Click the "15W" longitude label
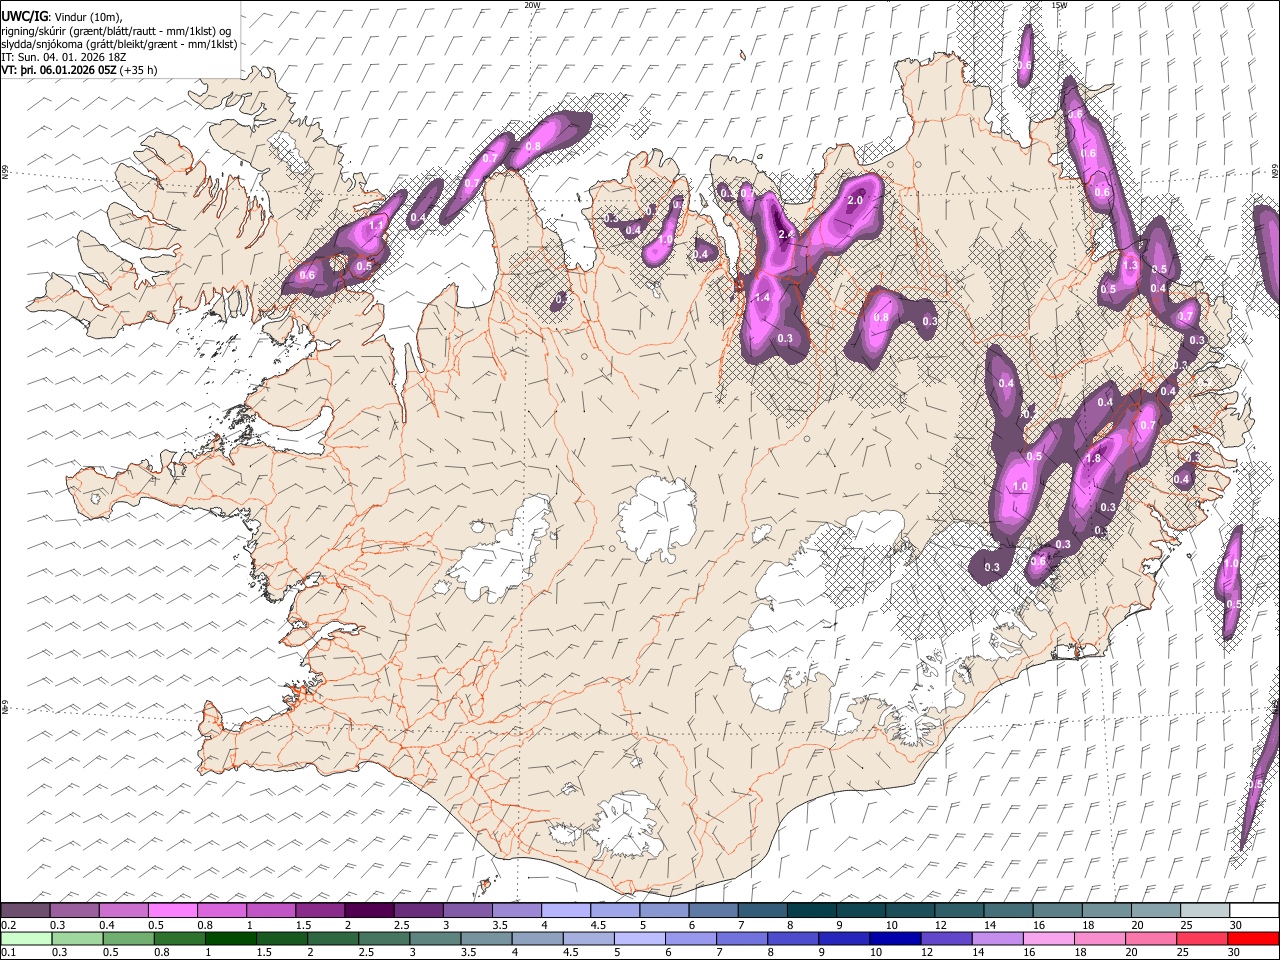The image size is (1280, 960). [1059, 5]
